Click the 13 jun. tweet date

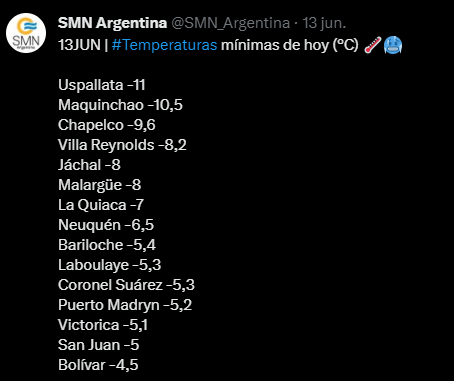pos(324,23)
